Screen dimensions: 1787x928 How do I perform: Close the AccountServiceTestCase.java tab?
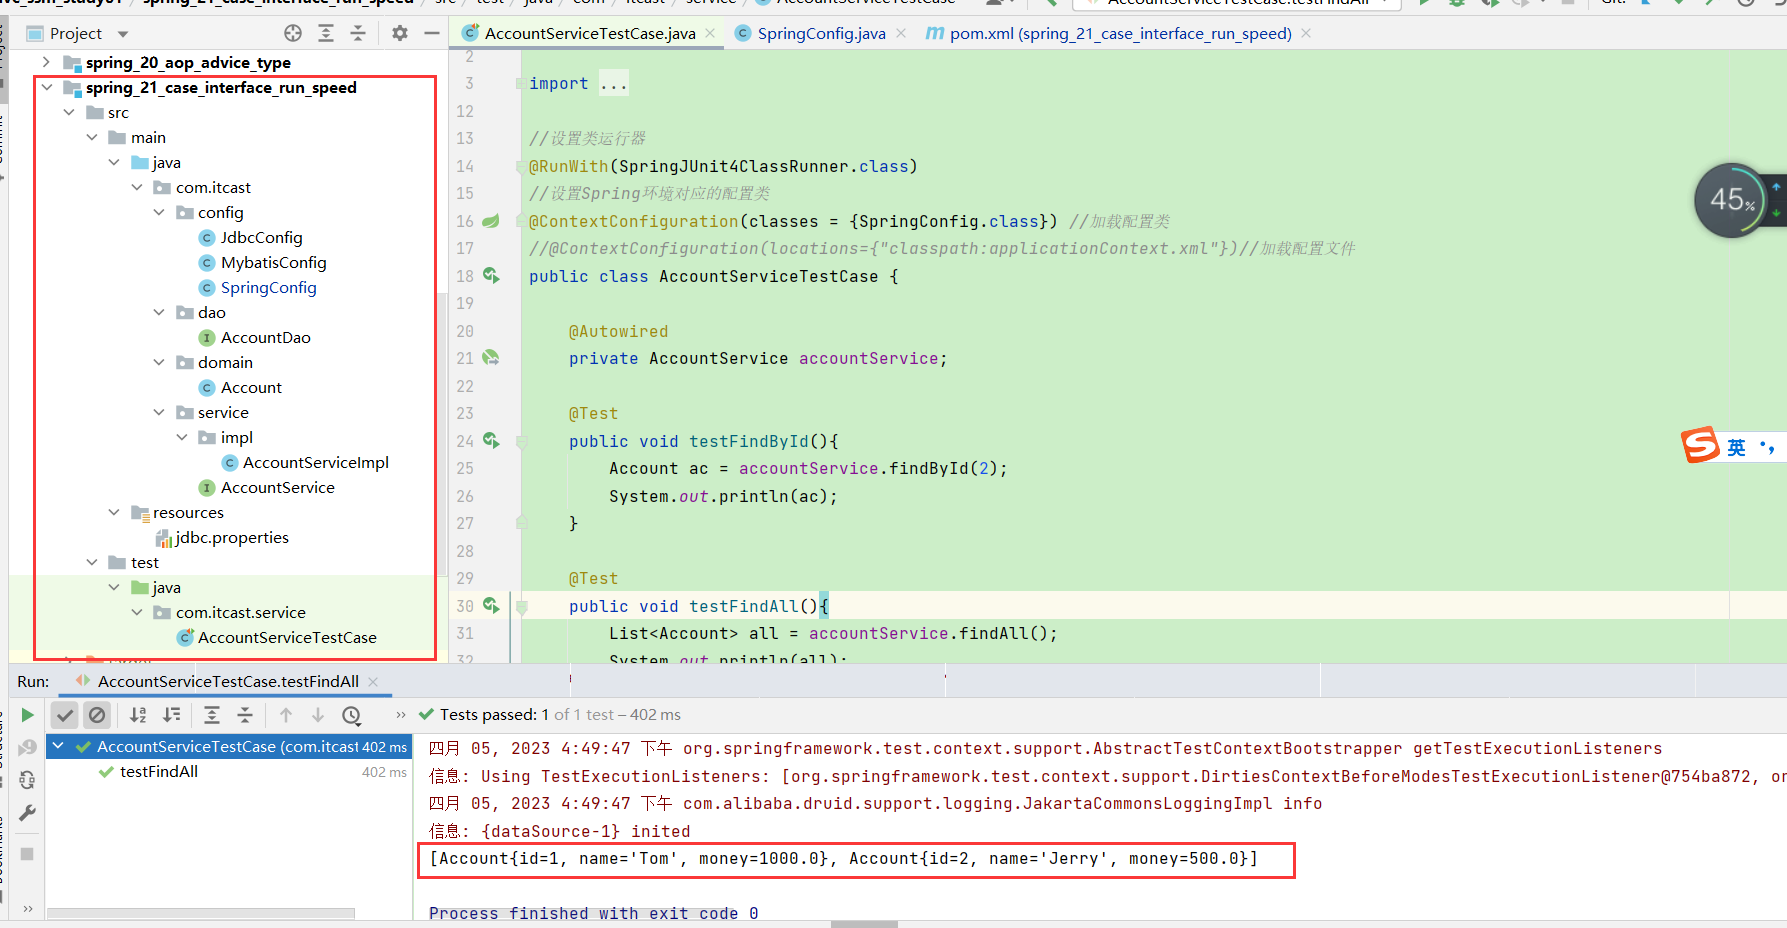click(710, 33)
